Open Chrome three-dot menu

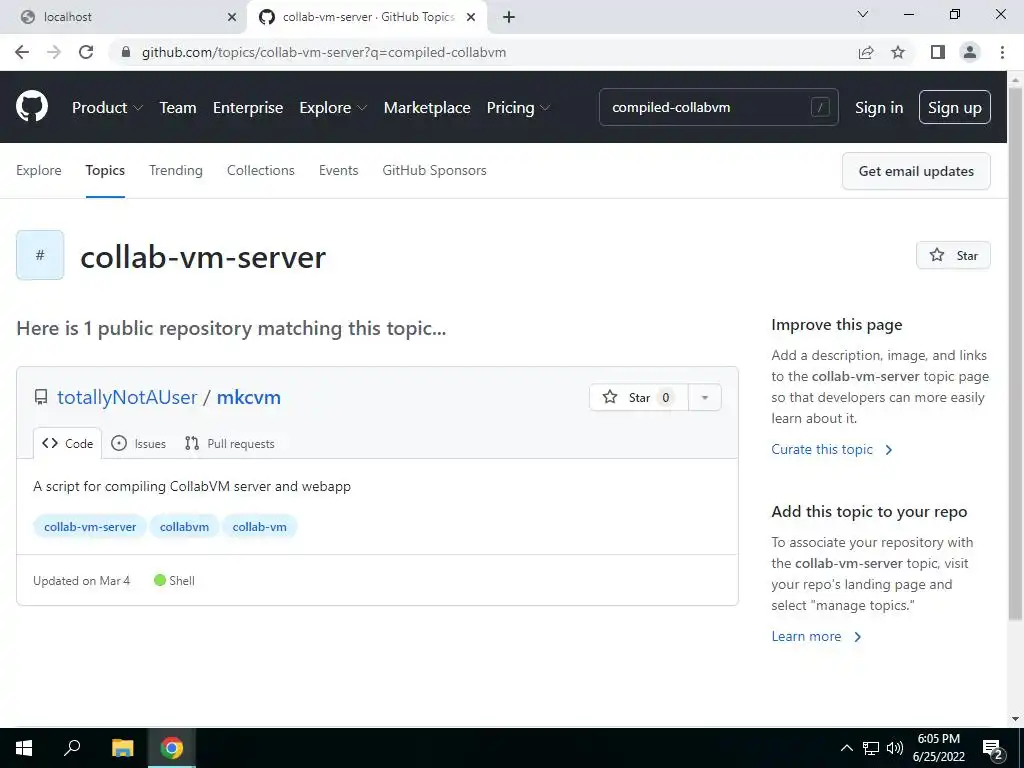click(x=1002, y=52)
